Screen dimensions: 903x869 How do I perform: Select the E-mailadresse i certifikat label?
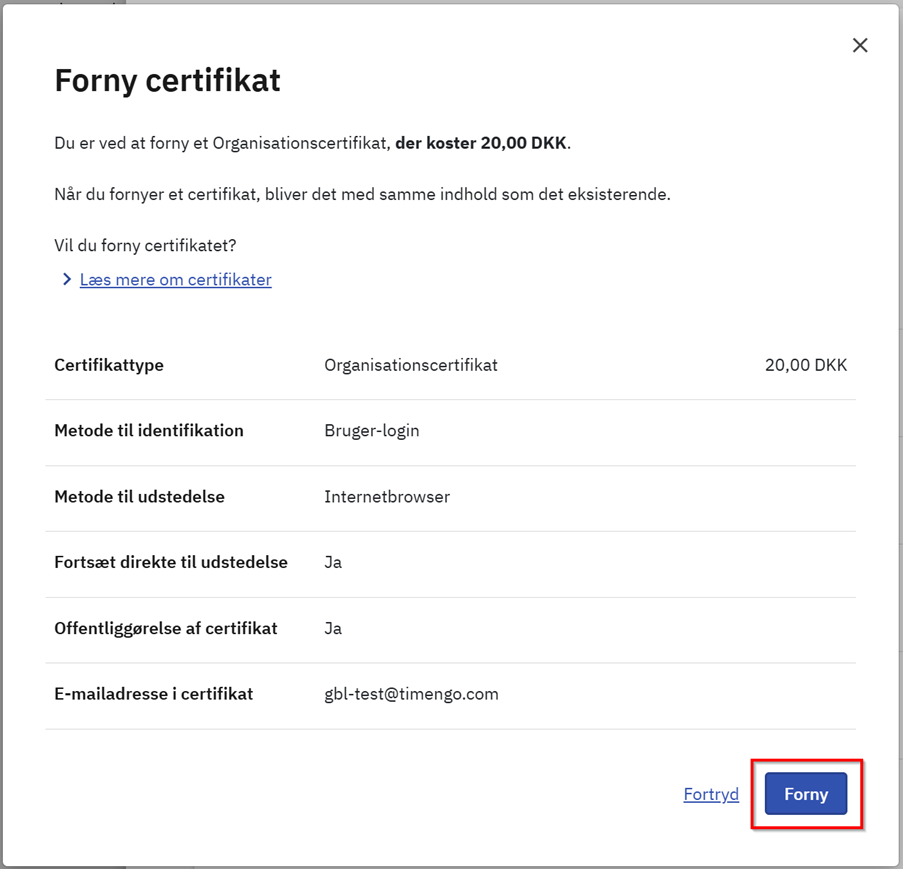pyautogui.click(x=153, y=694)
